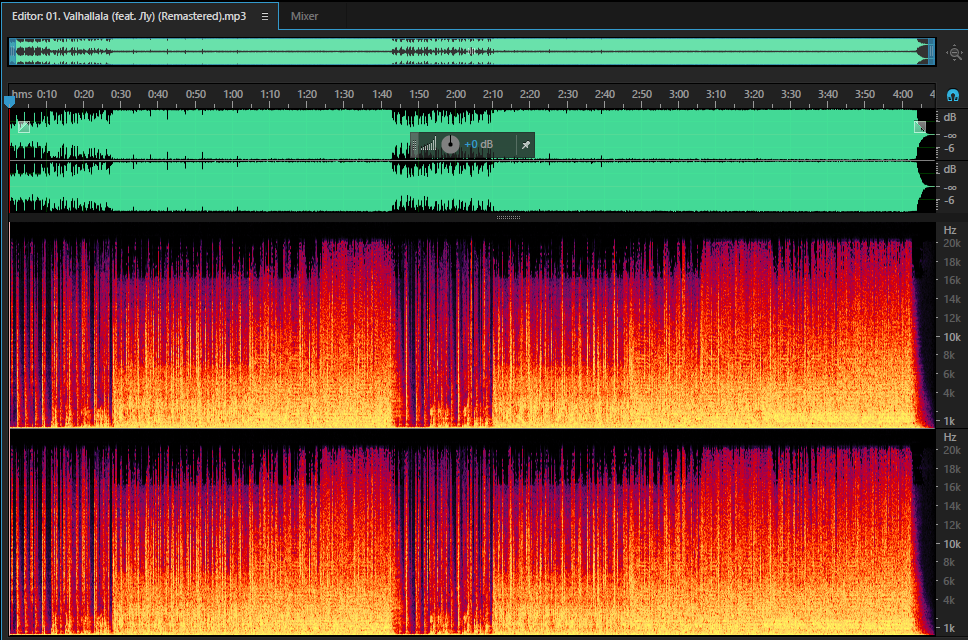Click the fade-in handle on the waveform

[x=23, y=127]
